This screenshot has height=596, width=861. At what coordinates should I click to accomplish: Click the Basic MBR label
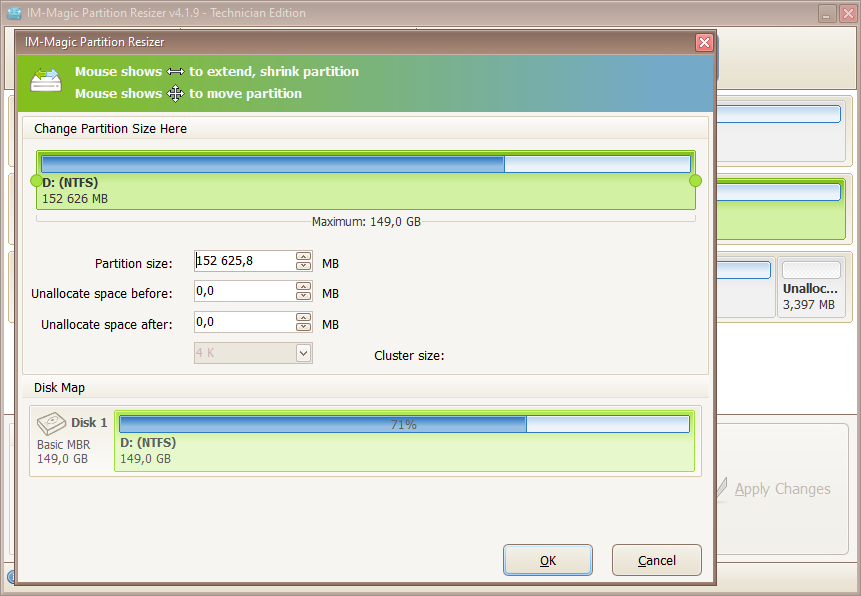click(64, 445)
